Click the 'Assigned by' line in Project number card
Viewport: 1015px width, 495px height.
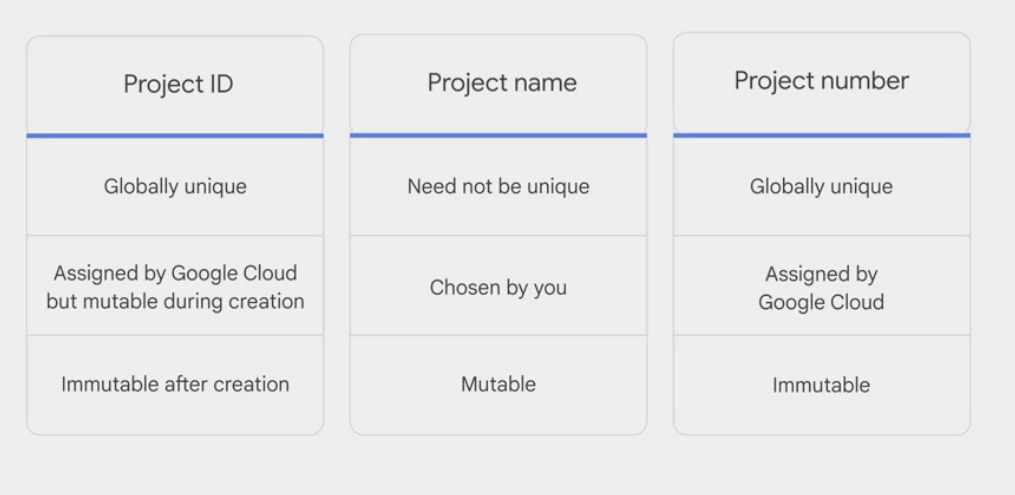[x=821, y=274]
